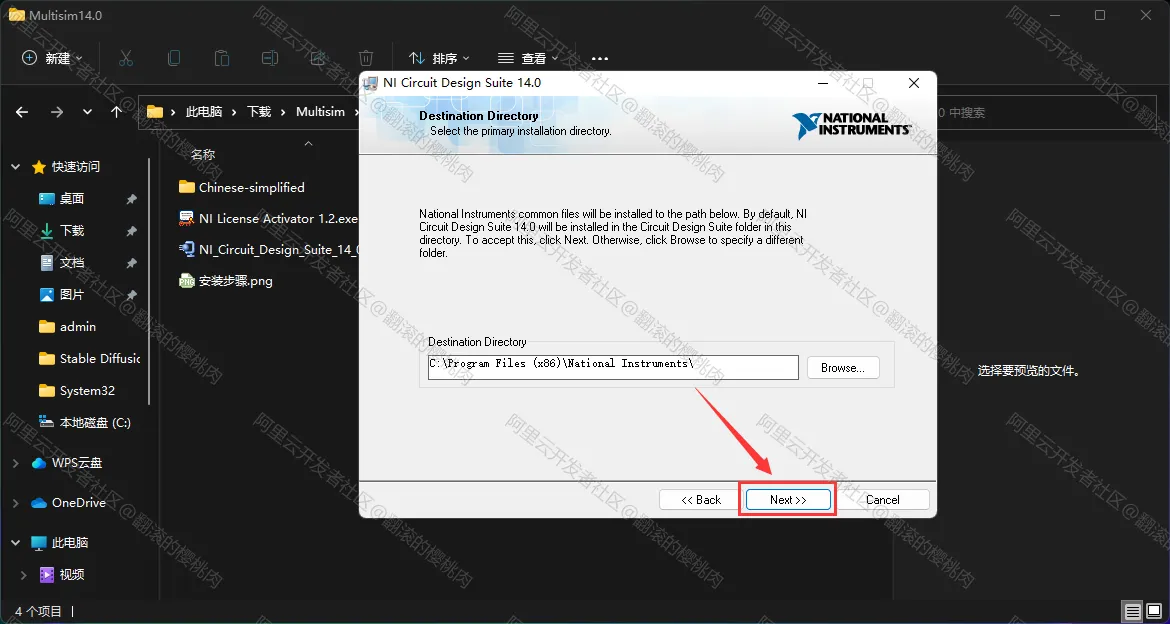Click the Next >> button in installer
Screen dimensions: 1170x624
(788, 499)
